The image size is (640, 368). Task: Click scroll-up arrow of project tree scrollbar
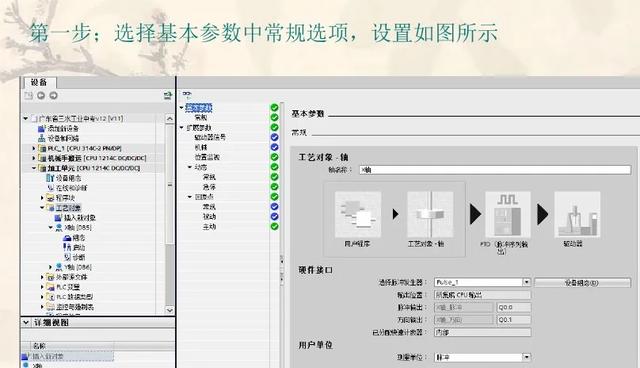(x=170, y=119)
